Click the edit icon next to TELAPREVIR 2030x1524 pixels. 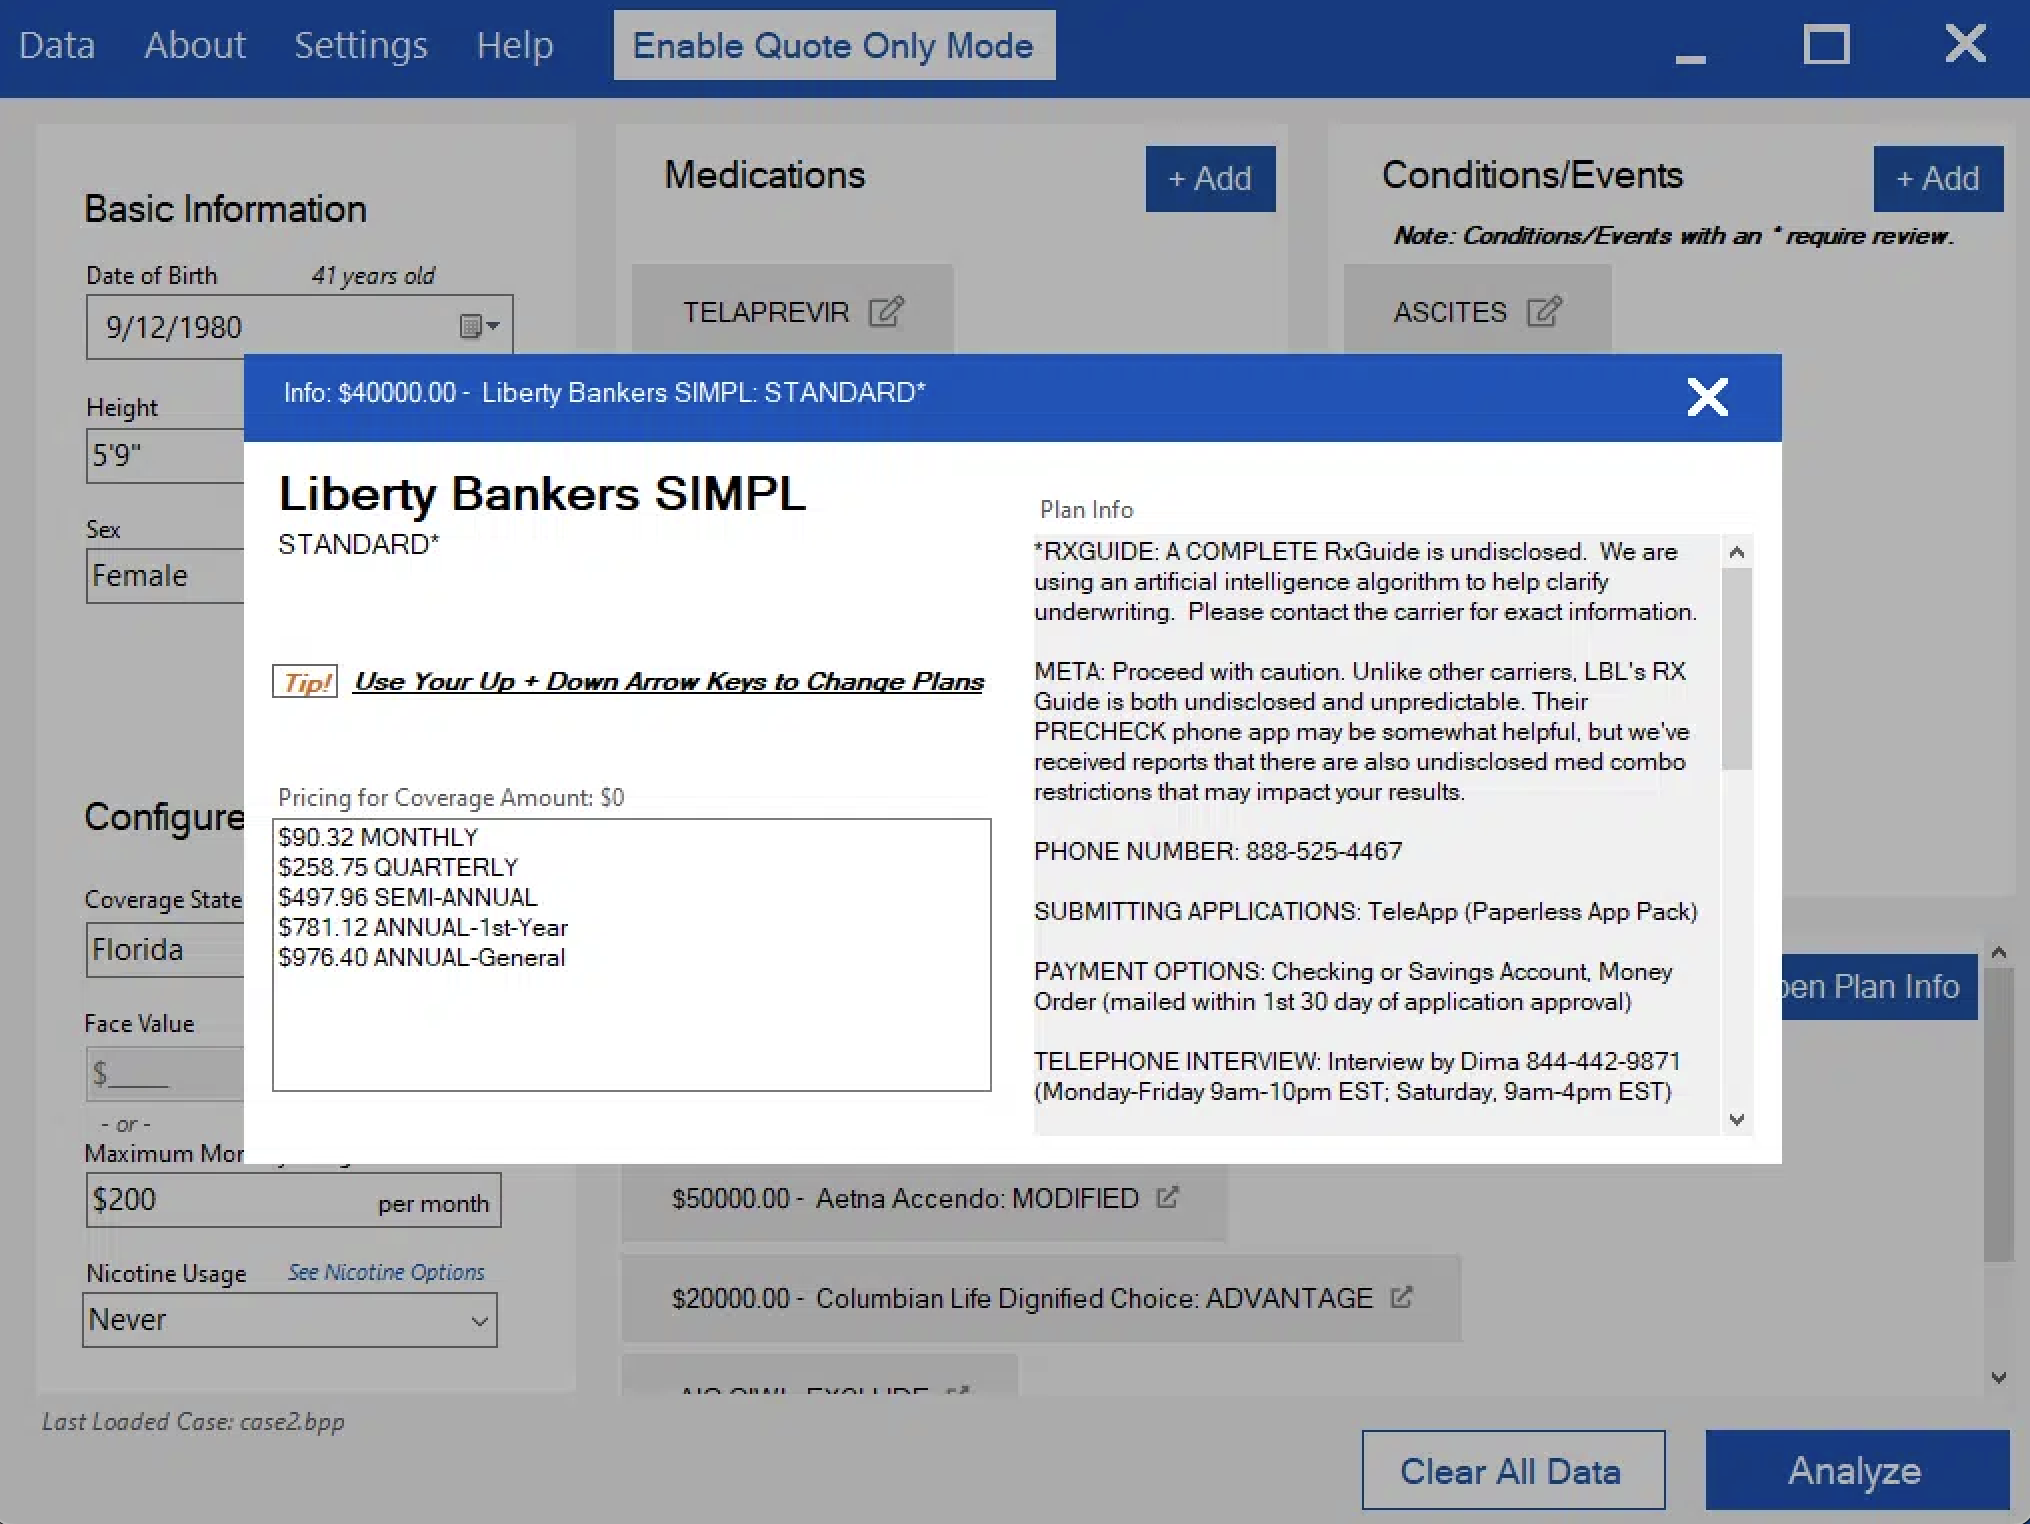885,312
